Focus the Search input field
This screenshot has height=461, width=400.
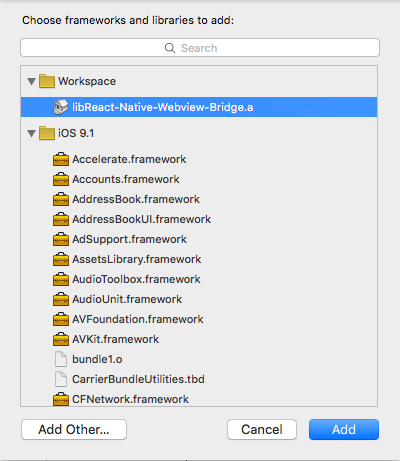point(200,48)
